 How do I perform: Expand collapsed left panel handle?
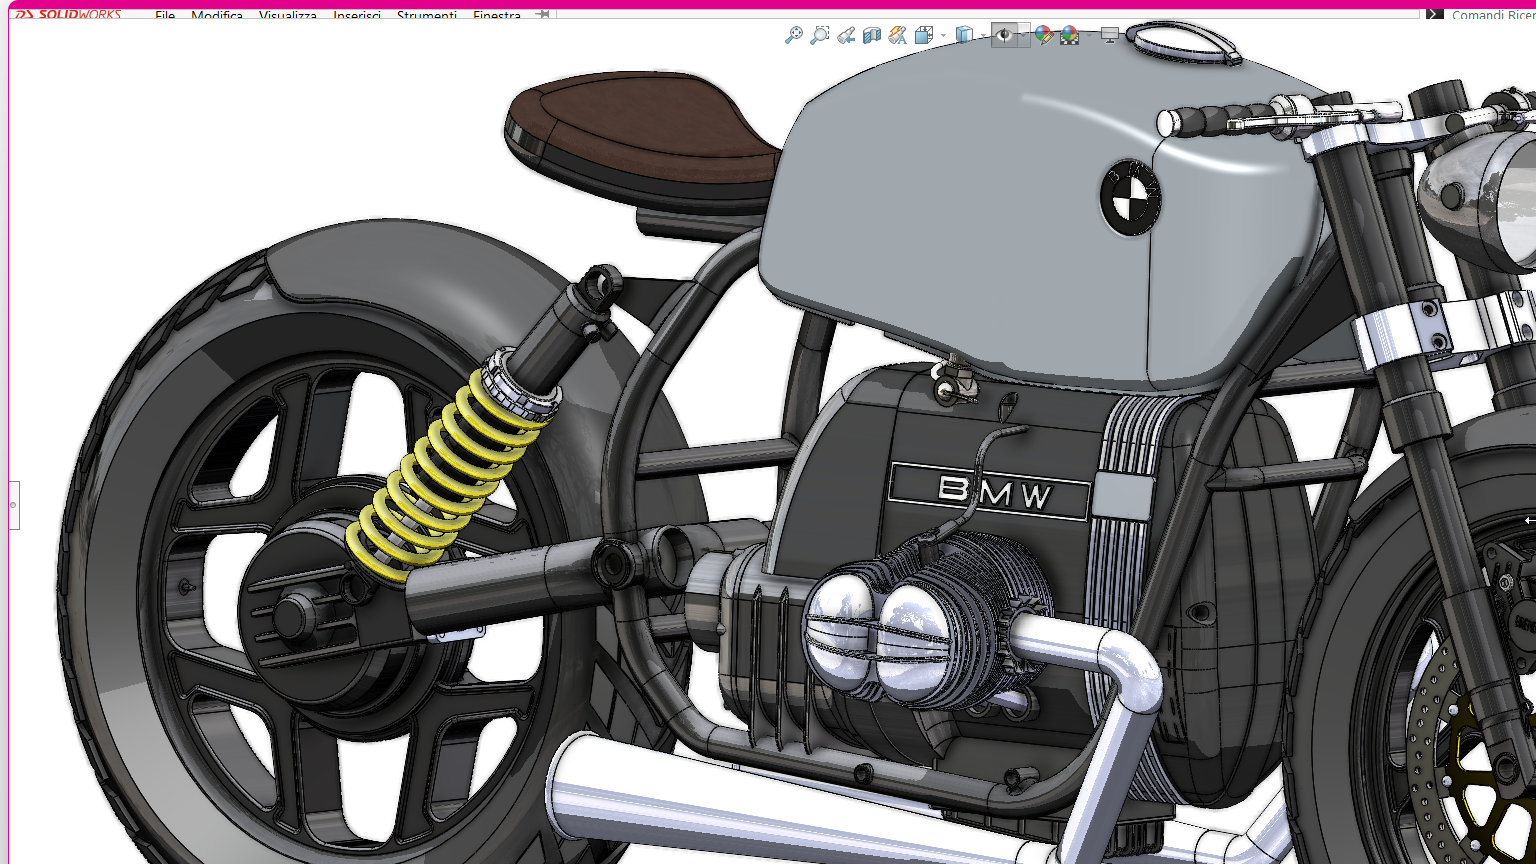pos(13,505)
